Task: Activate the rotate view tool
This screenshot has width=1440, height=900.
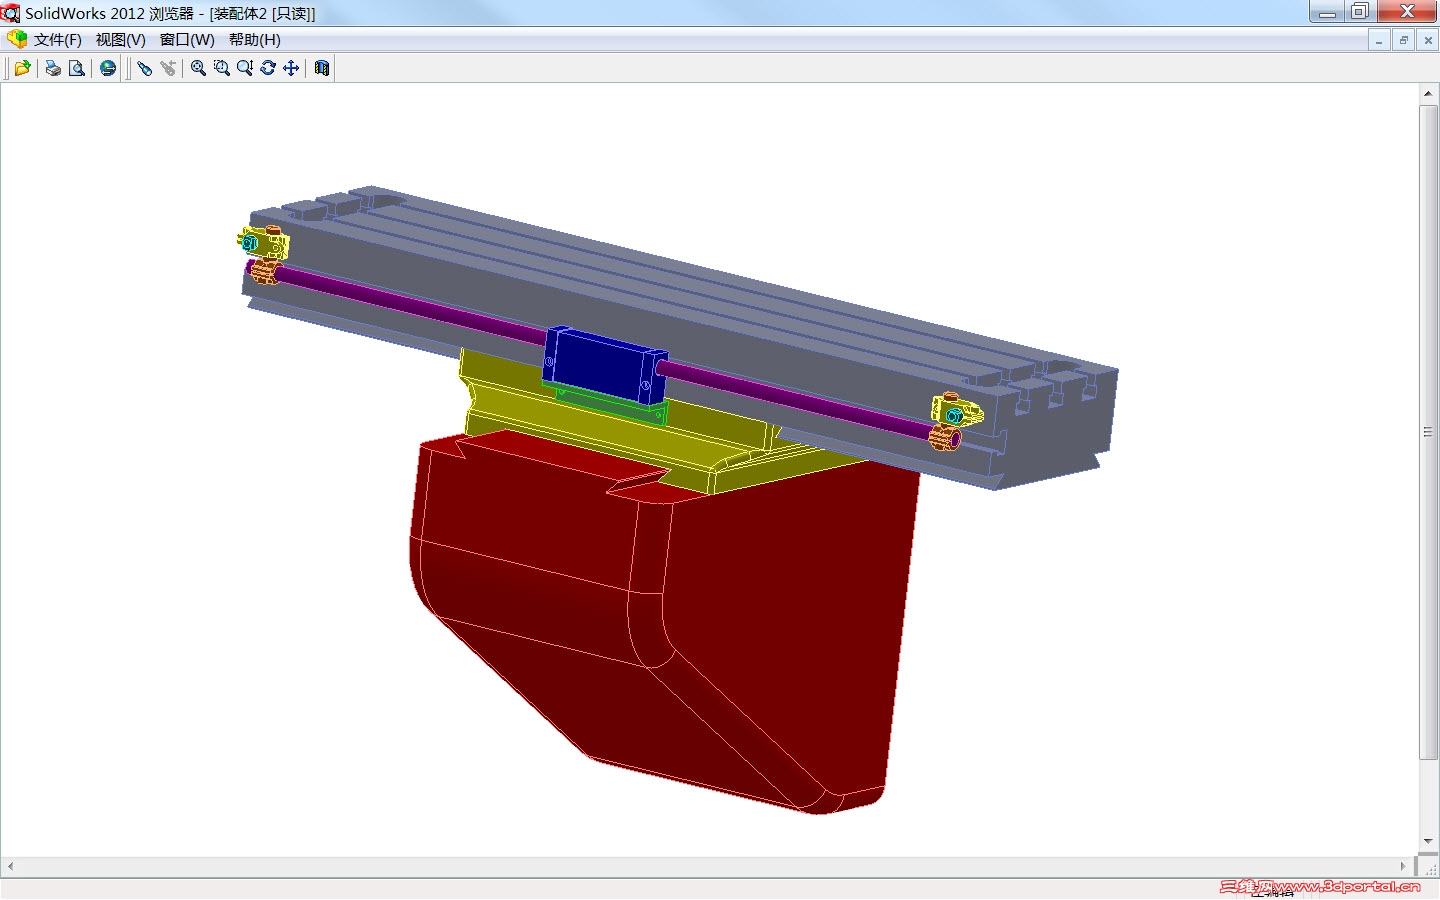Action: tap(267, 68)
